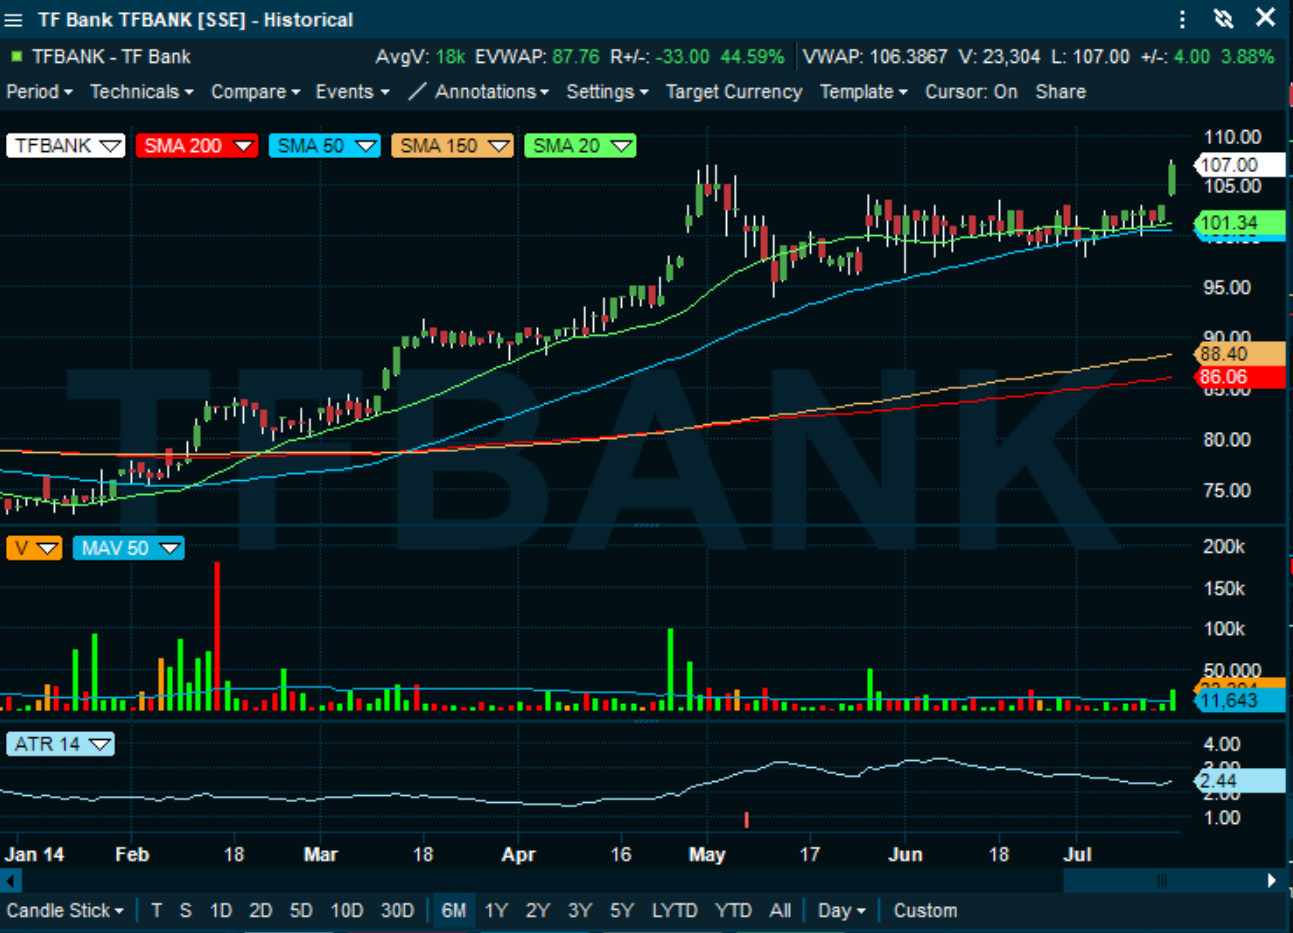
Task: Open the hamburger menu icon
Action: (x=13, y=20)
